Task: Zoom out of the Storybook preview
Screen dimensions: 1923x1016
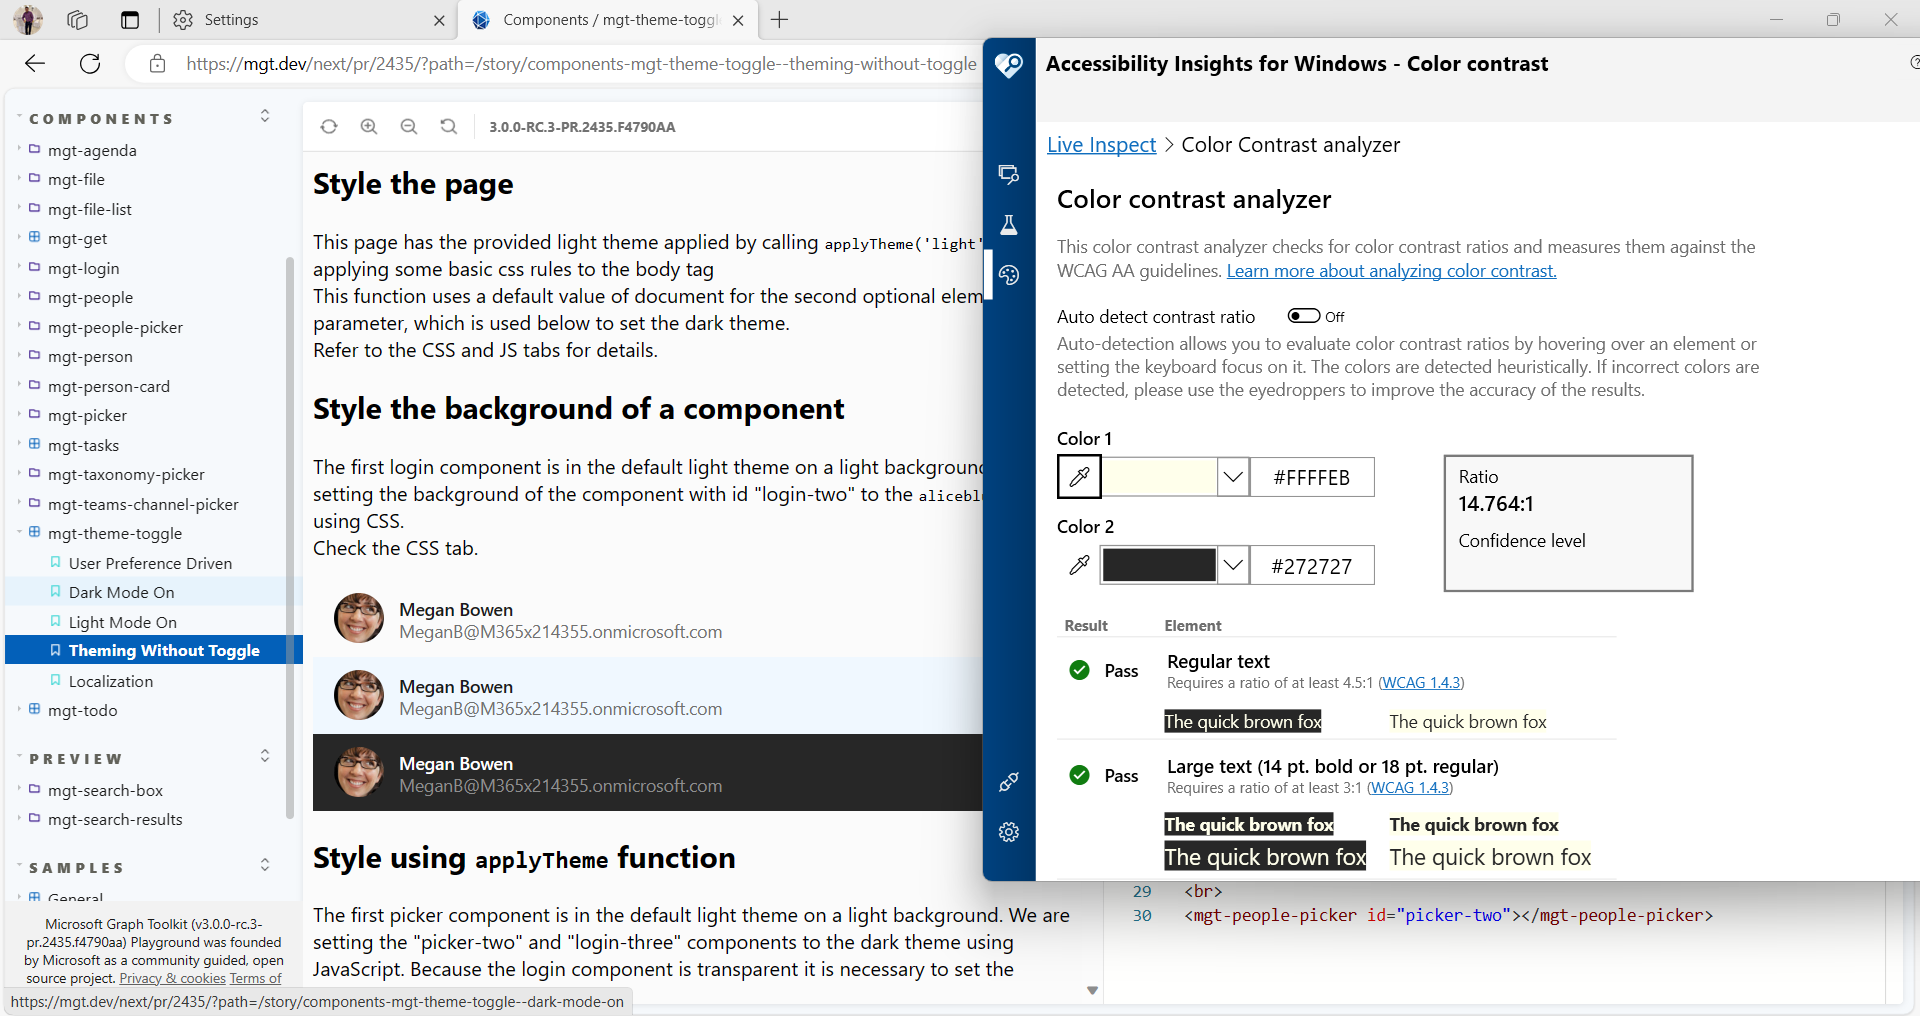Action: 408,126
